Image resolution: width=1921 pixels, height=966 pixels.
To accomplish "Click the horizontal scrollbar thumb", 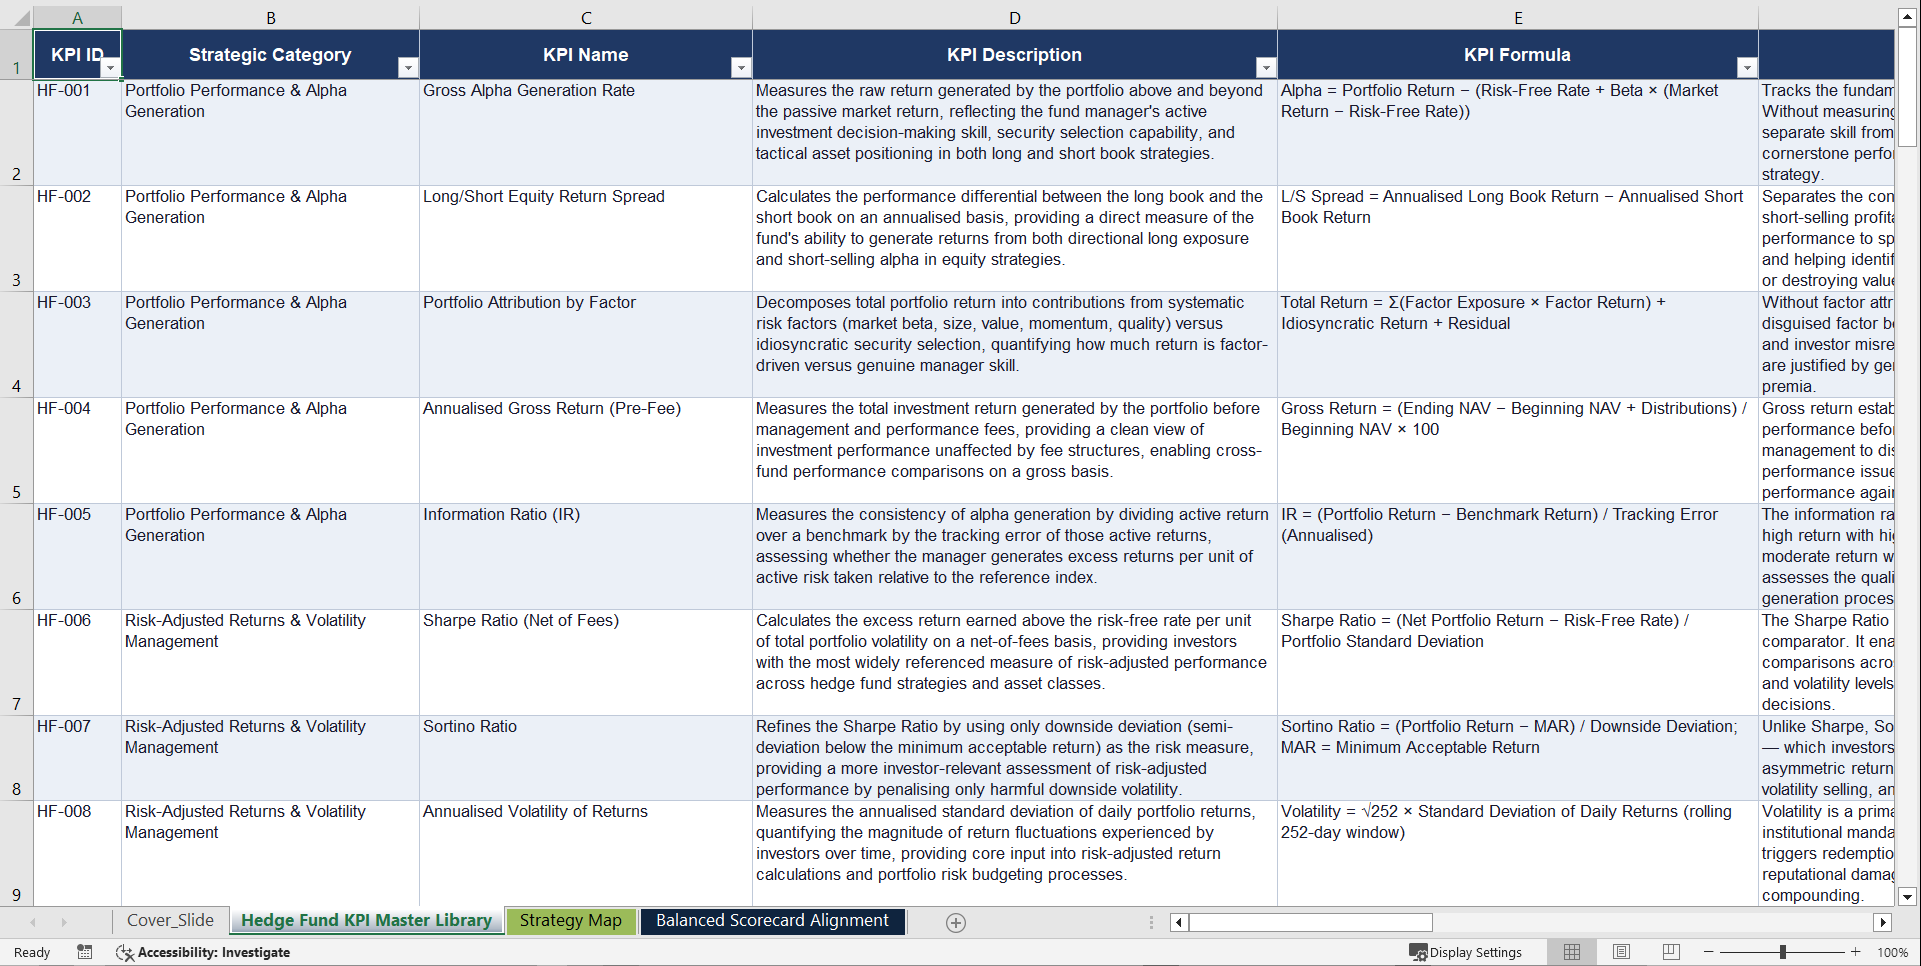I will [1310, 922].
